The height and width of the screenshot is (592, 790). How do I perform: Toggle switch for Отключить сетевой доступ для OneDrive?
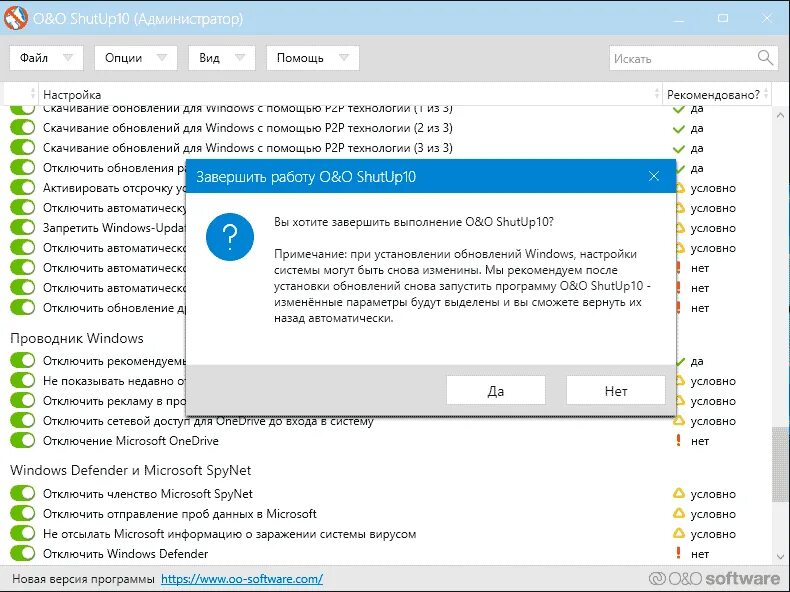click(x=22, y=420)
